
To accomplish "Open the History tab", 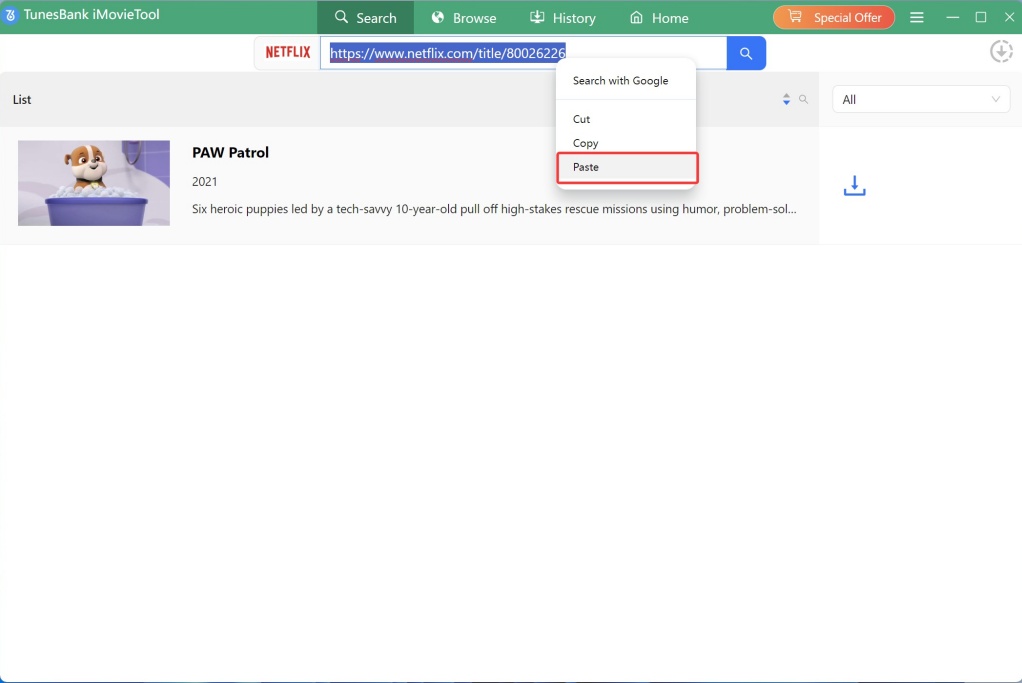I will click(x=562, y=18).
